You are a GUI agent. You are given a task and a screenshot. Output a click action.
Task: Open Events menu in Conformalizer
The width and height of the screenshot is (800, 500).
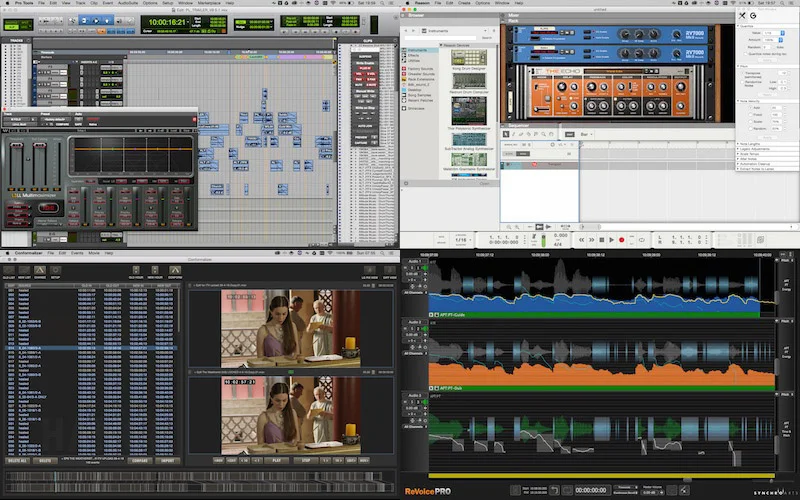[x=77, y=253]
